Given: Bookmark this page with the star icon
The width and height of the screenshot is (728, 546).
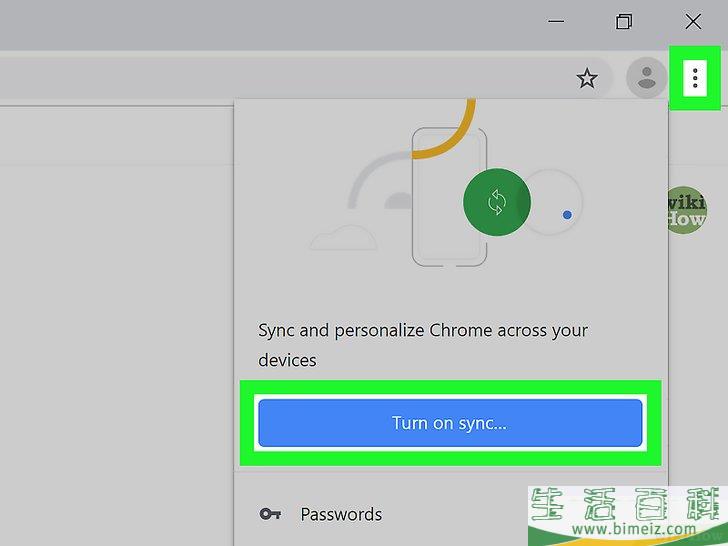Looking at the screenshot, I should pos(587,78).
